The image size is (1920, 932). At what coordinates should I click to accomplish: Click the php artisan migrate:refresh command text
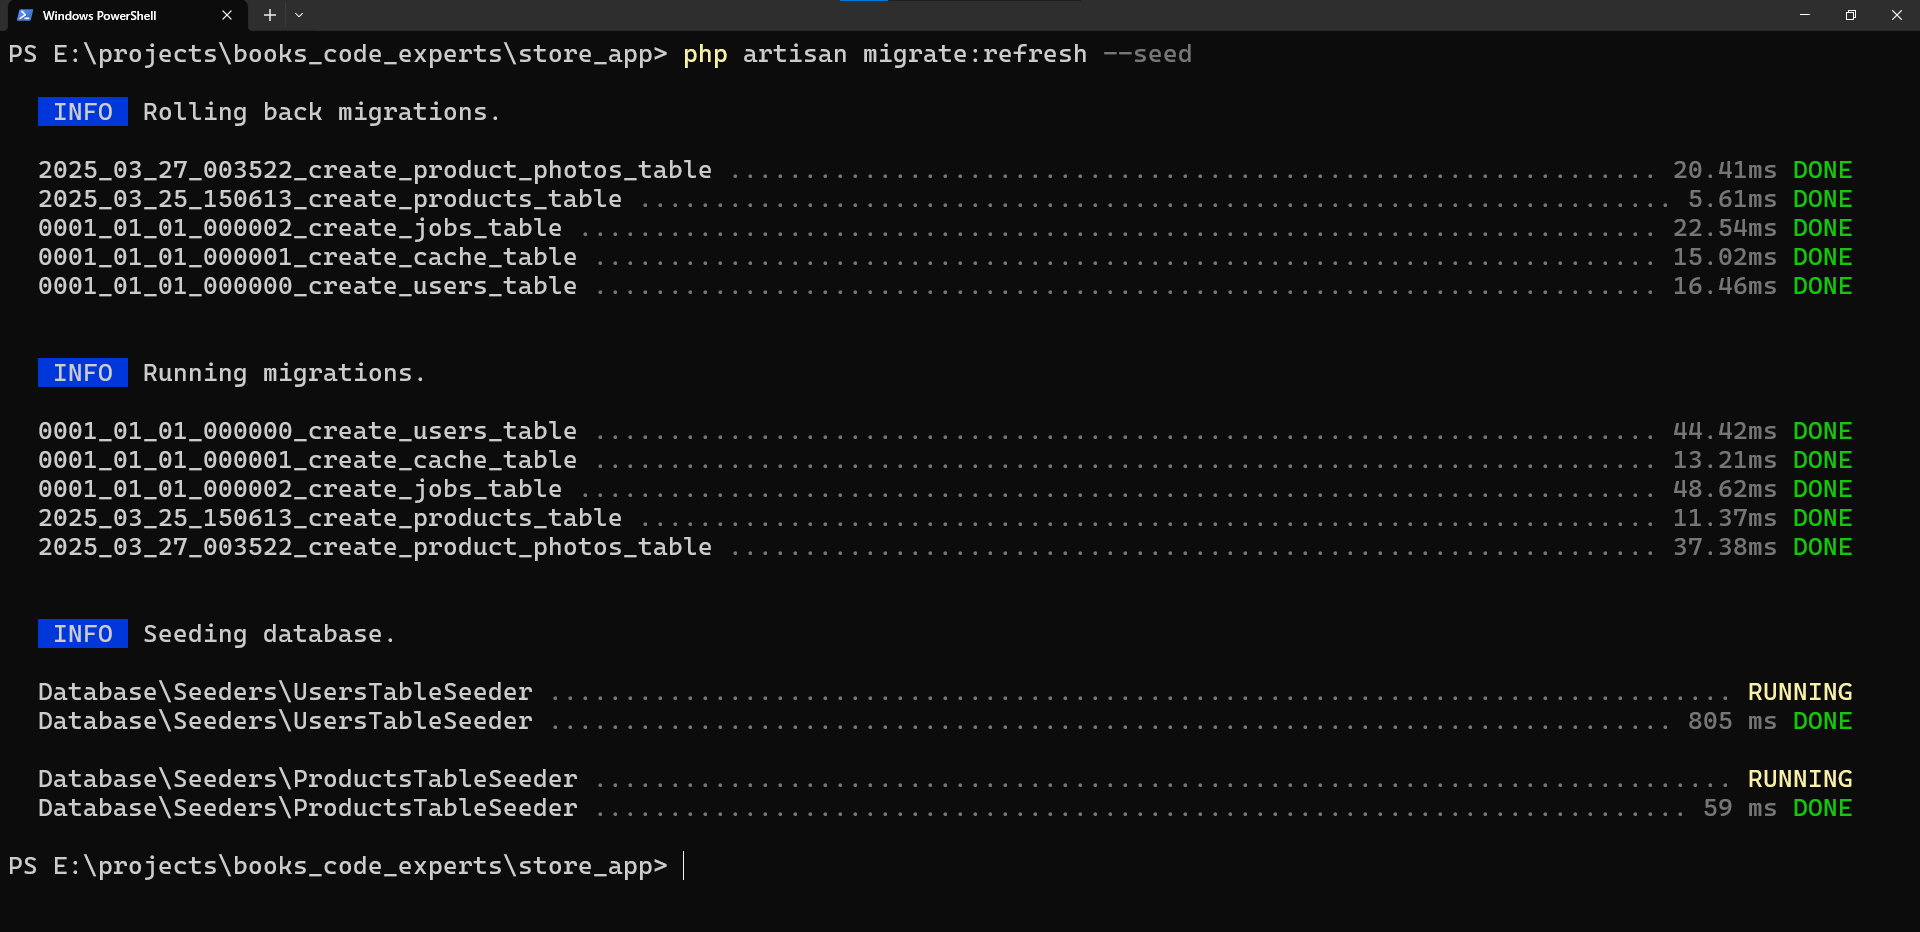click(x=884, y=54)
